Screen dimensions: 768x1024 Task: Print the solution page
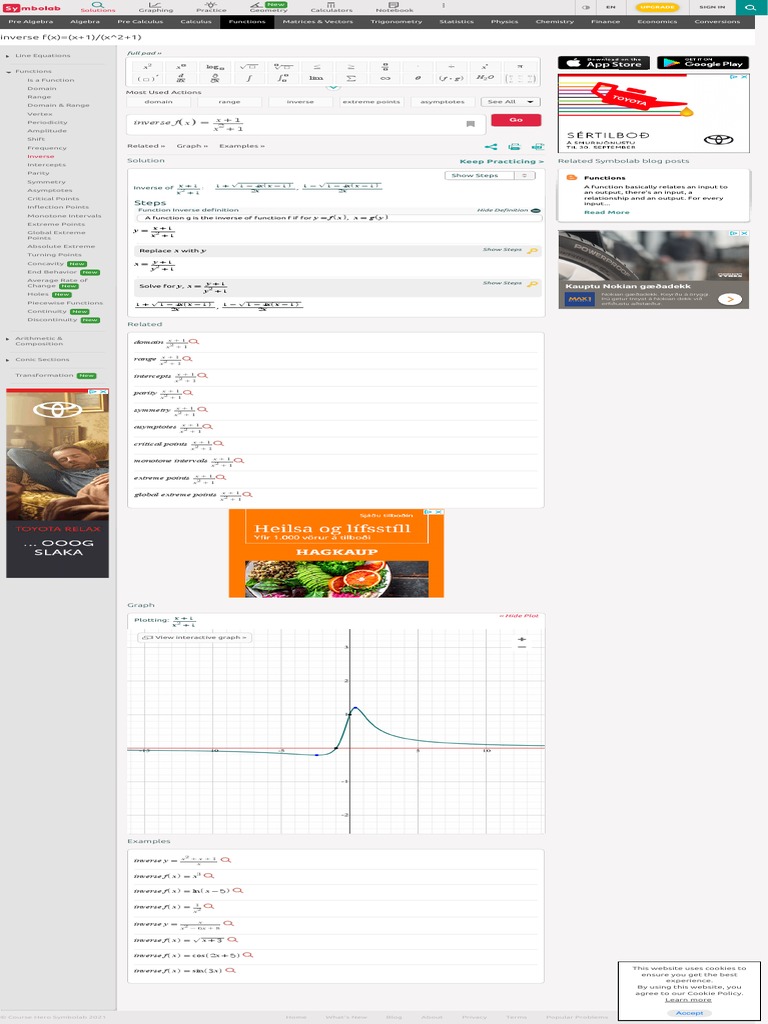coord(515,147)
